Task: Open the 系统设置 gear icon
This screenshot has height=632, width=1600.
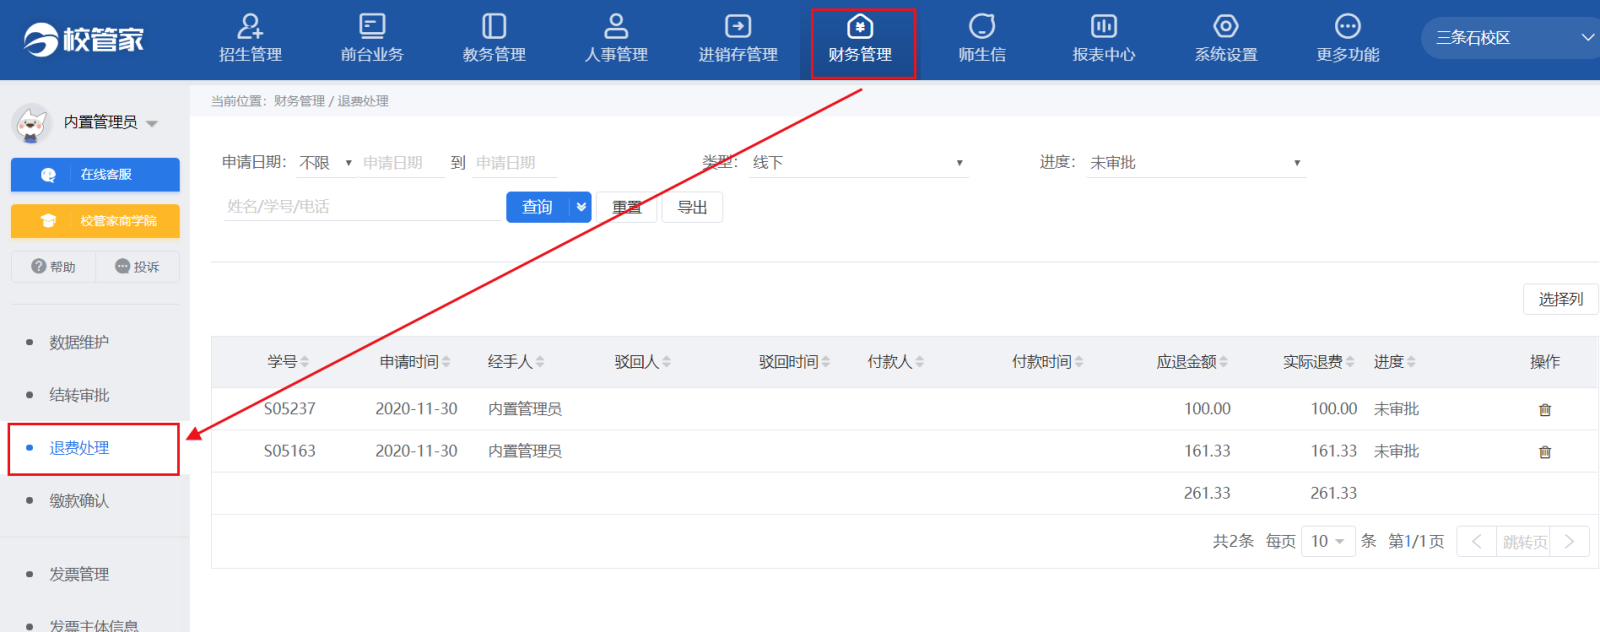Action: (1226, 26)
